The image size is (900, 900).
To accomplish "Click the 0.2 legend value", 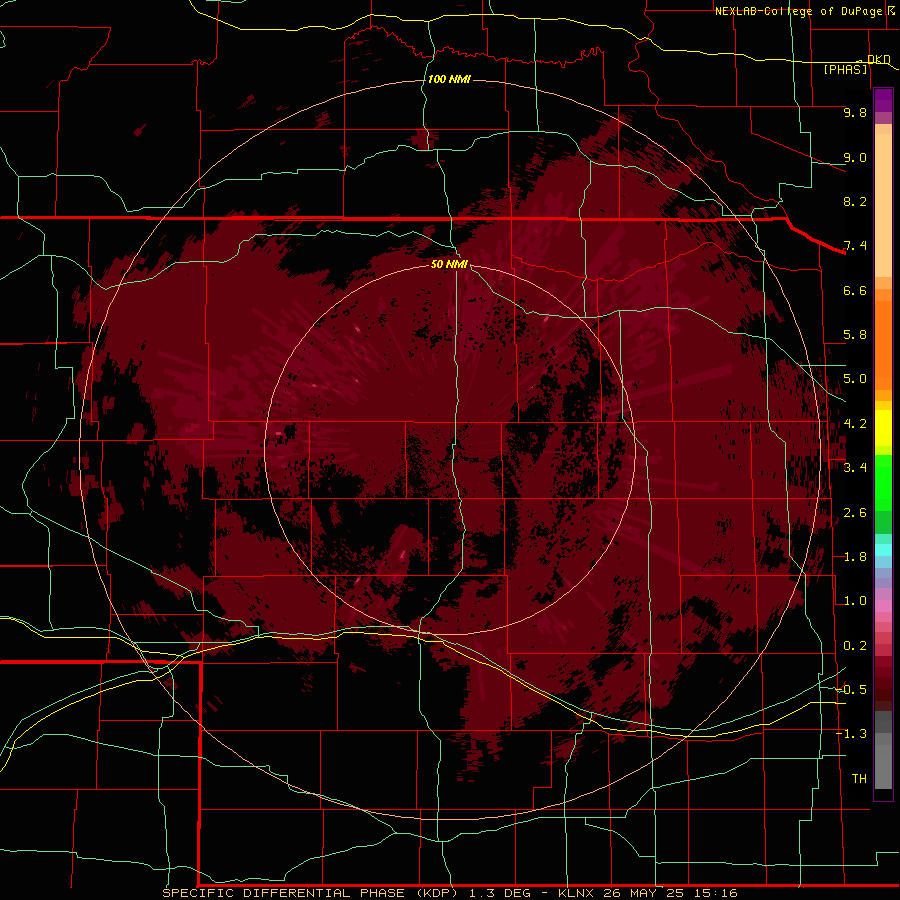I will (855, 646).
